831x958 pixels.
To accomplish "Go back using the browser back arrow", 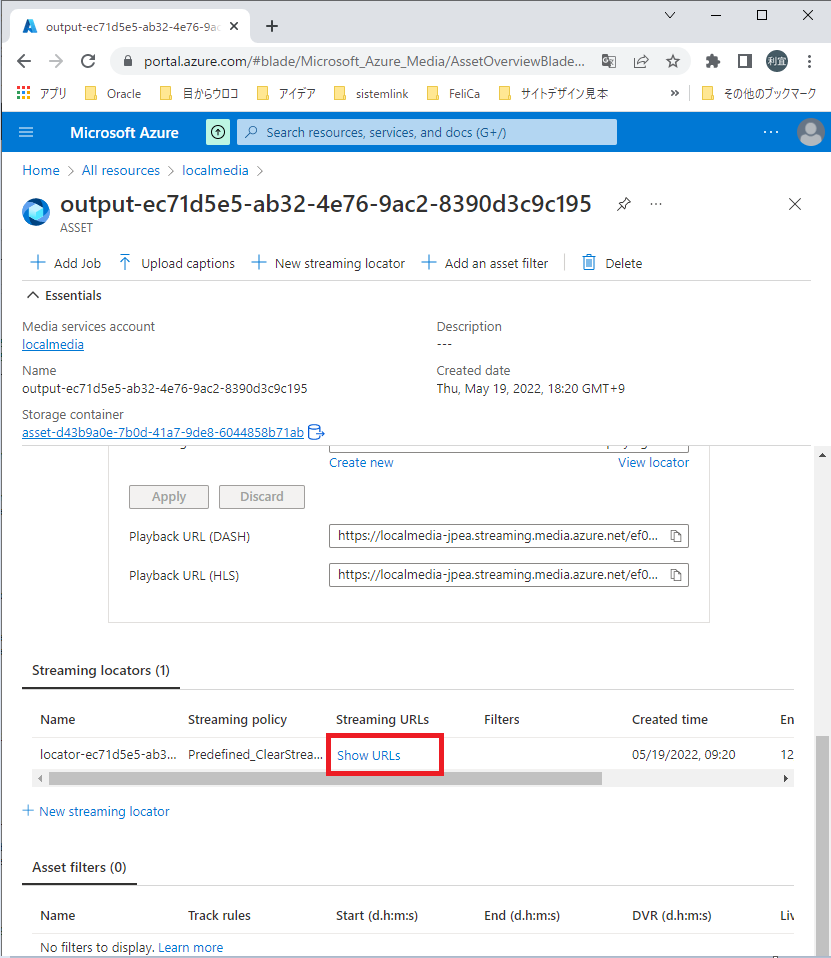I will [24, 61].
